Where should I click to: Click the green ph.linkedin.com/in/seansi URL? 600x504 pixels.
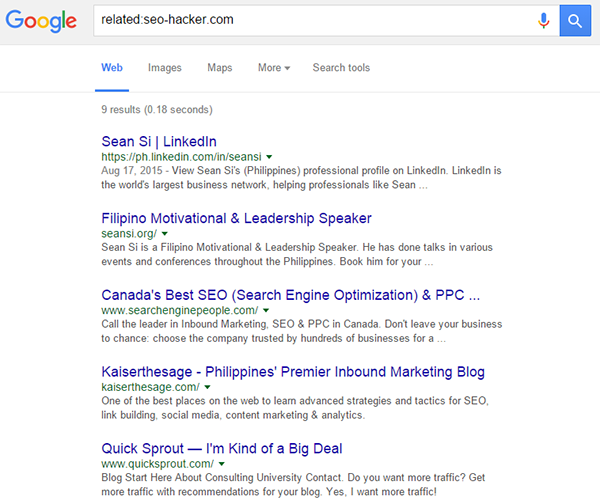point(181,157)
